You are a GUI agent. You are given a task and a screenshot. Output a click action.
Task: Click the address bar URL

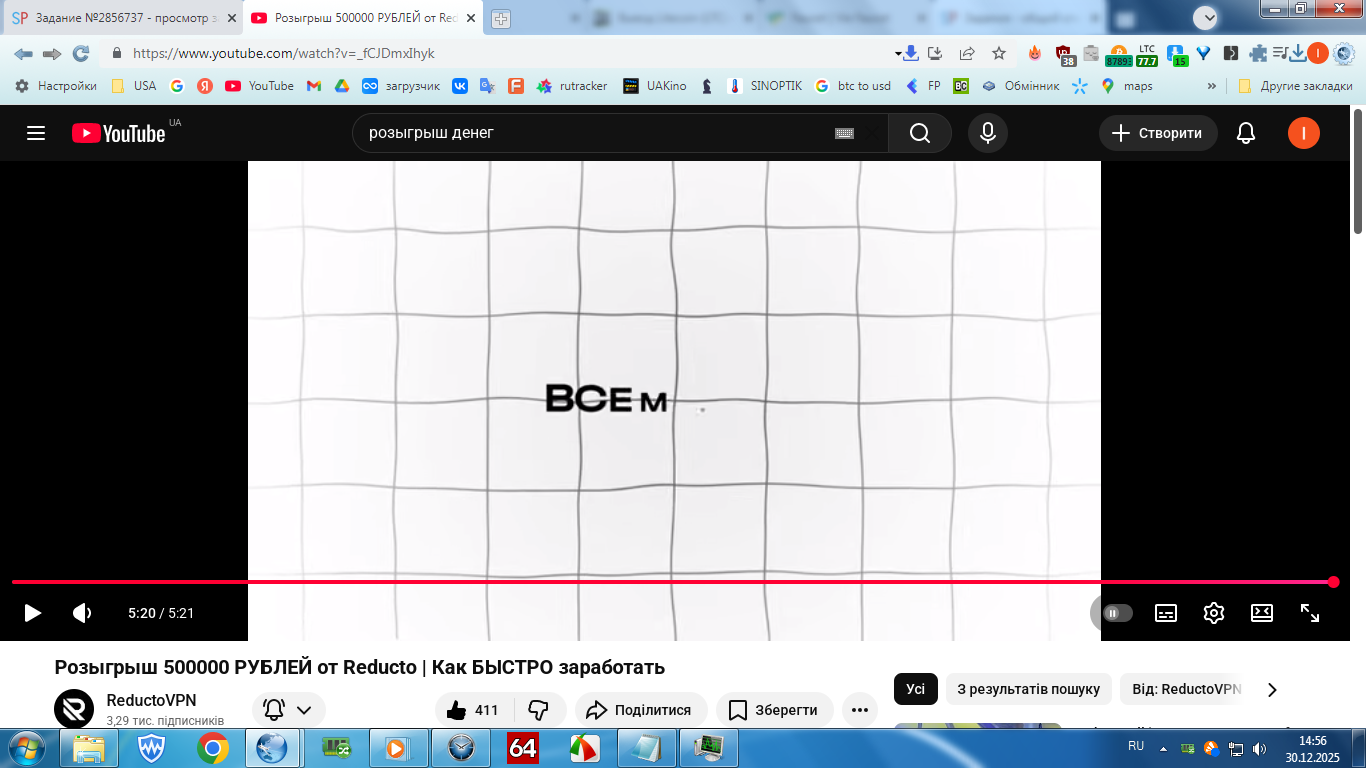284,53
